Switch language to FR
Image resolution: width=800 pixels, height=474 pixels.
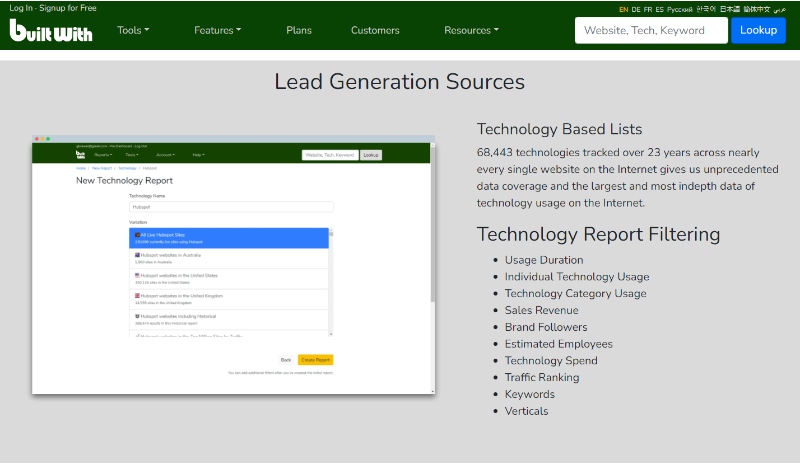(648, 9)
